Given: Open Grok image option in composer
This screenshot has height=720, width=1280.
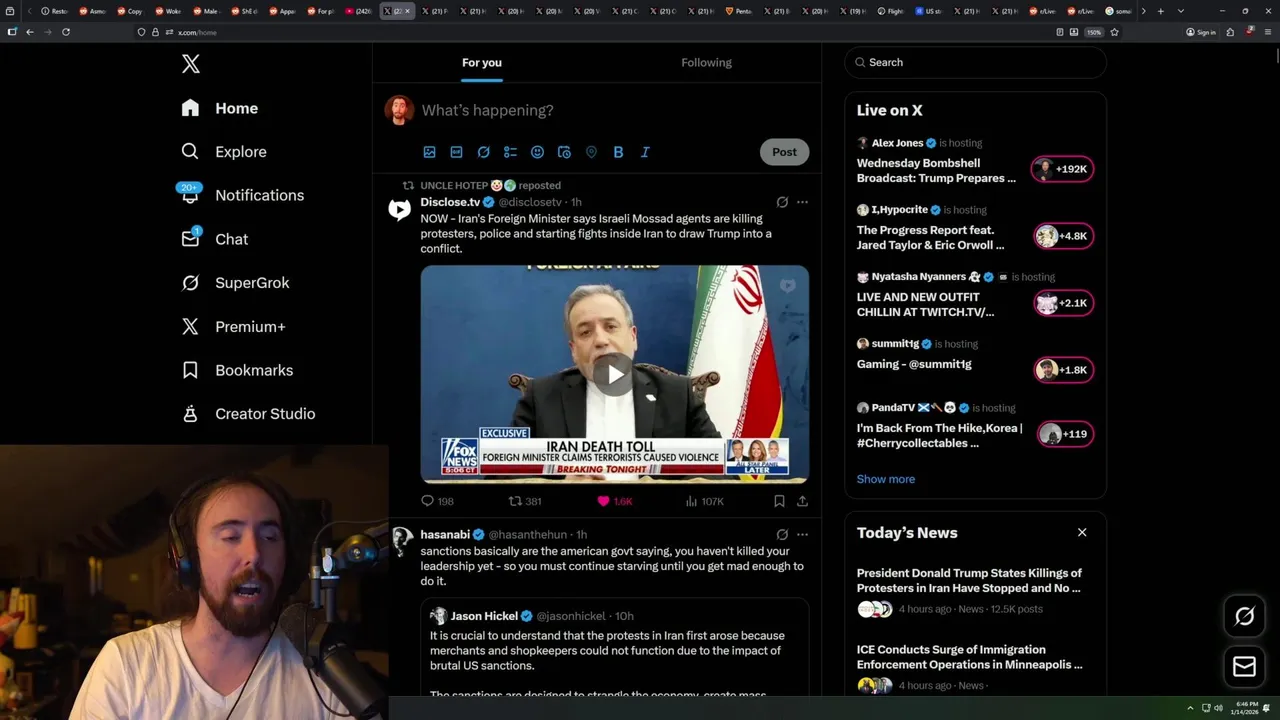Looking at the screenshot, I should click(483, 152).
